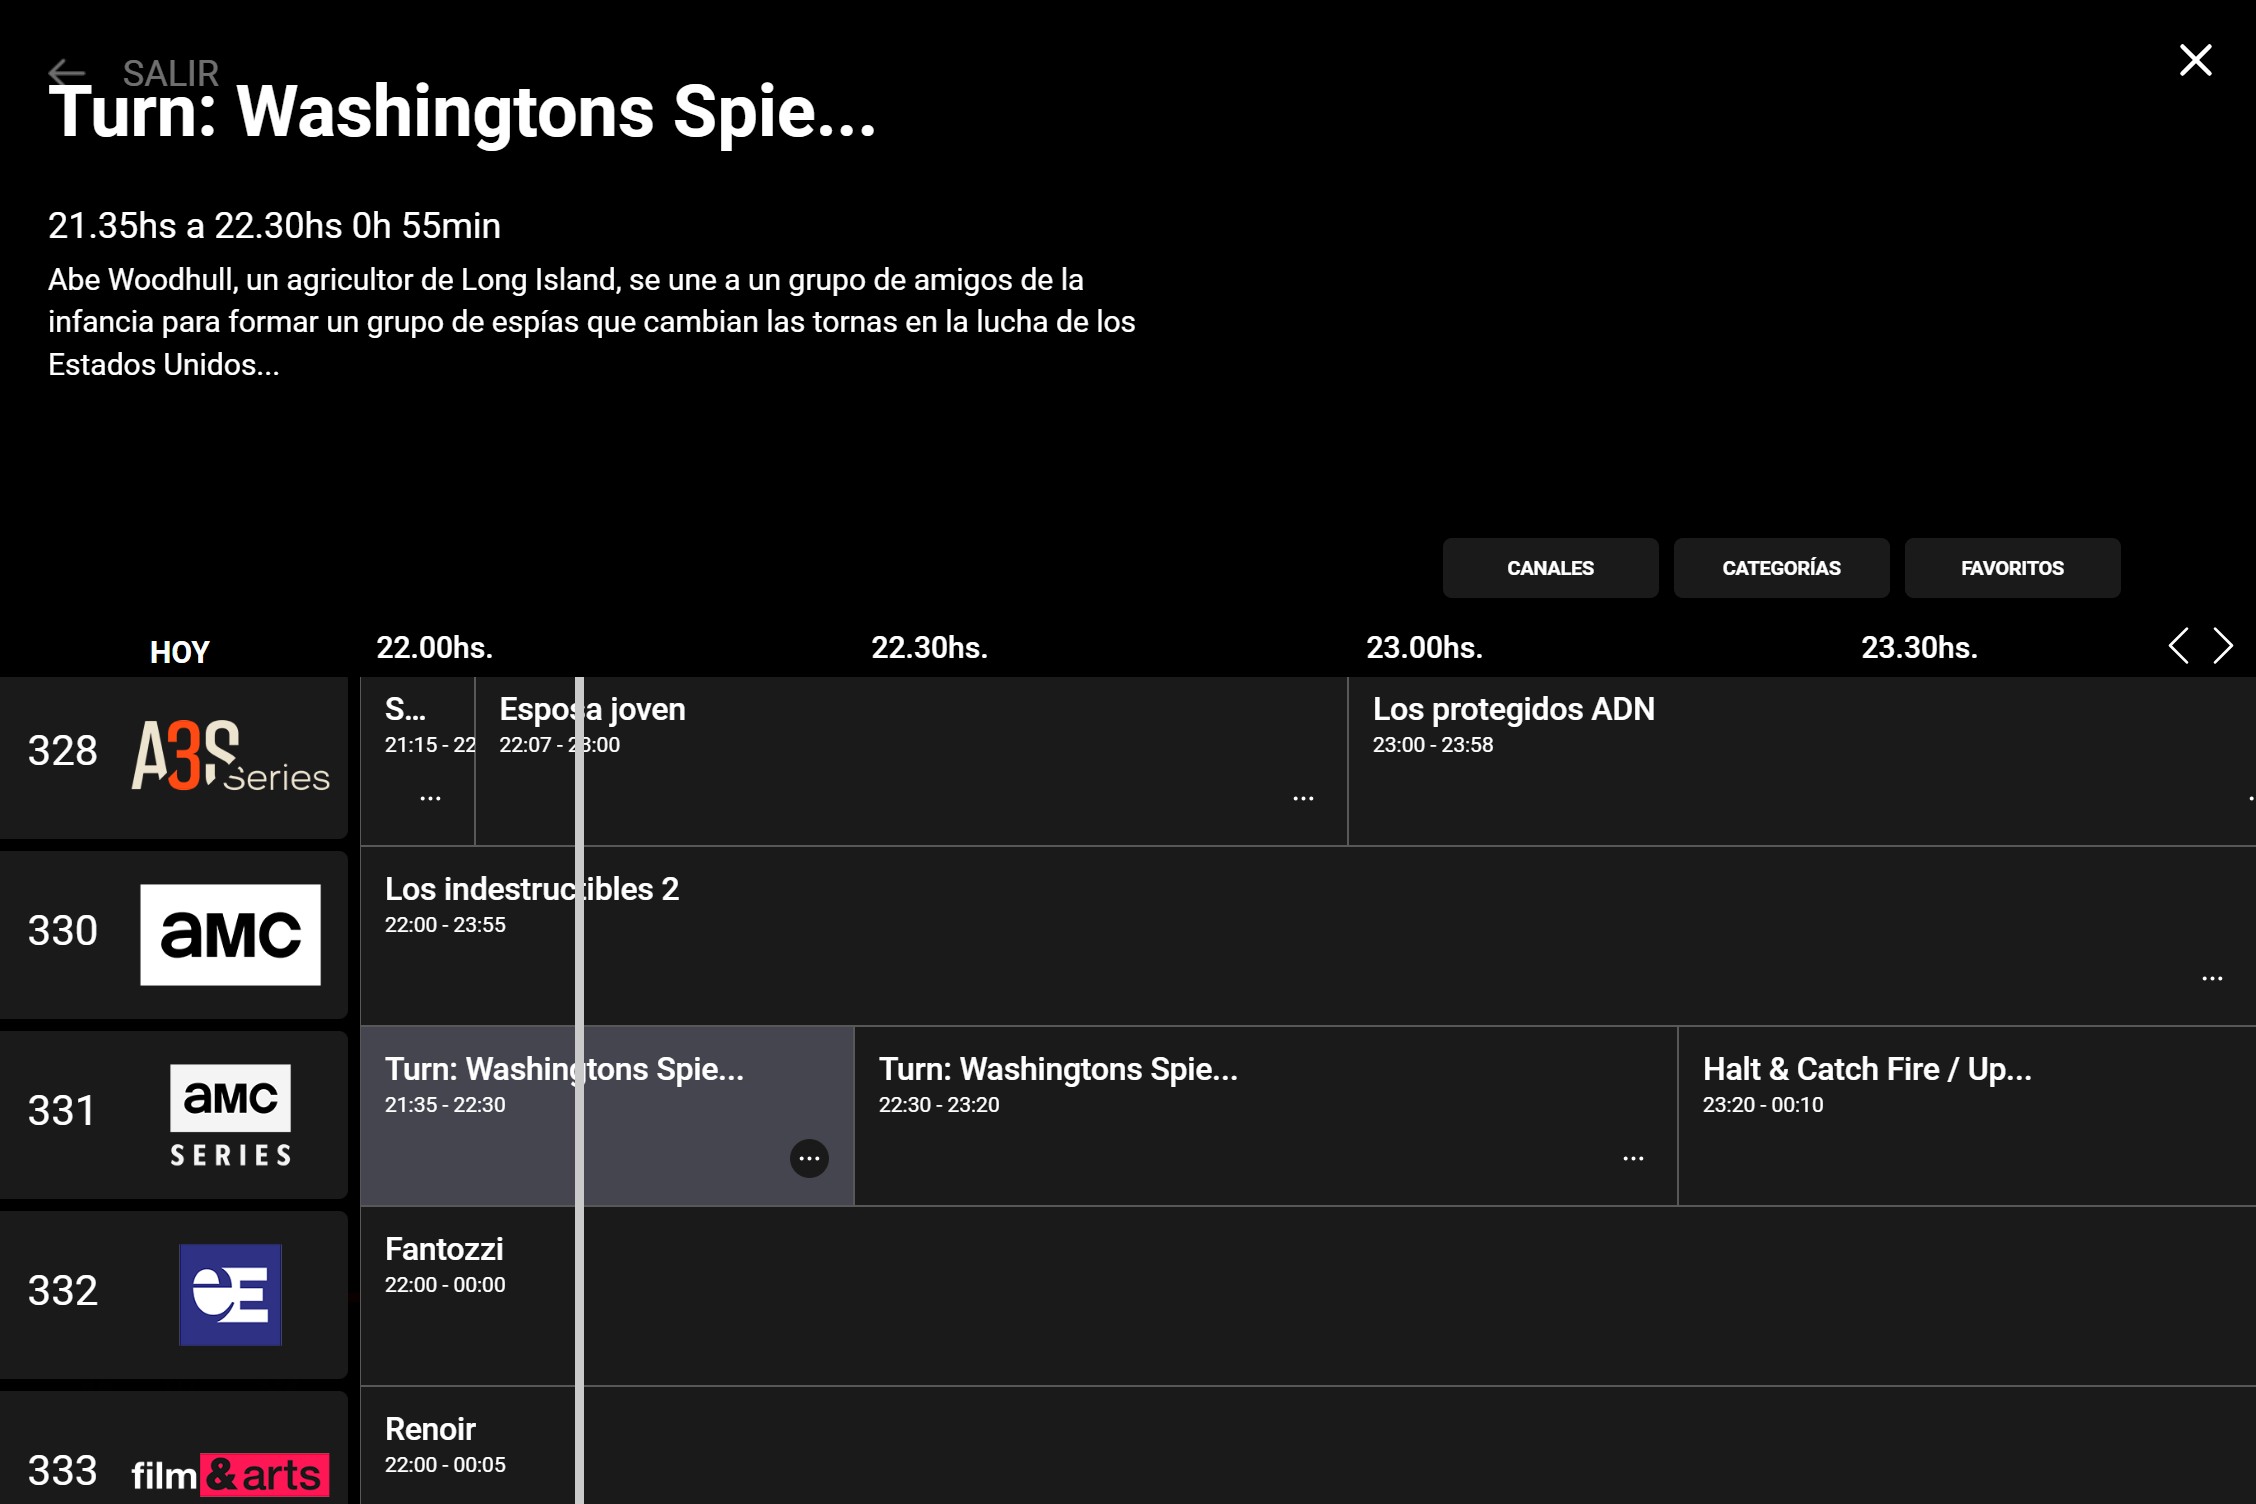Open options for highlighted Turn 21:35 show
This screenshot has height=1504, width=2256.
click(x=809, y=1158)
